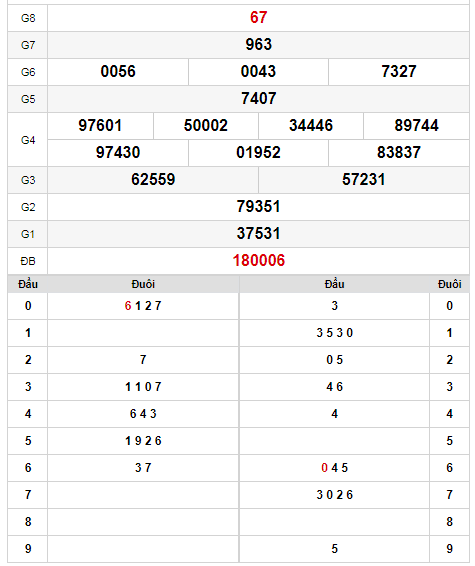Screen dimensions: 475x566
Task: Click the G4 row label
Action: [x=28, y=140]
